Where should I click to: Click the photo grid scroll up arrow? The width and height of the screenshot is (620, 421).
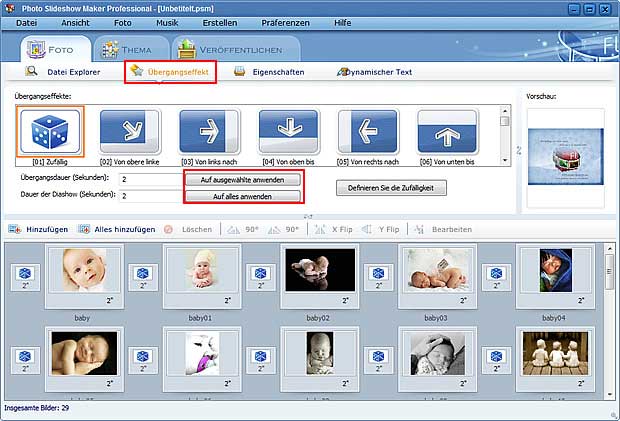coord(609,249)
